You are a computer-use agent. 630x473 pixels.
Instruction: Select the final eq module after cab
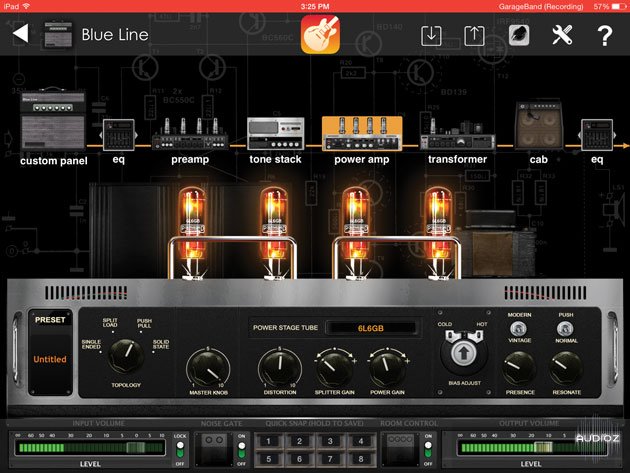pos(597,135)
